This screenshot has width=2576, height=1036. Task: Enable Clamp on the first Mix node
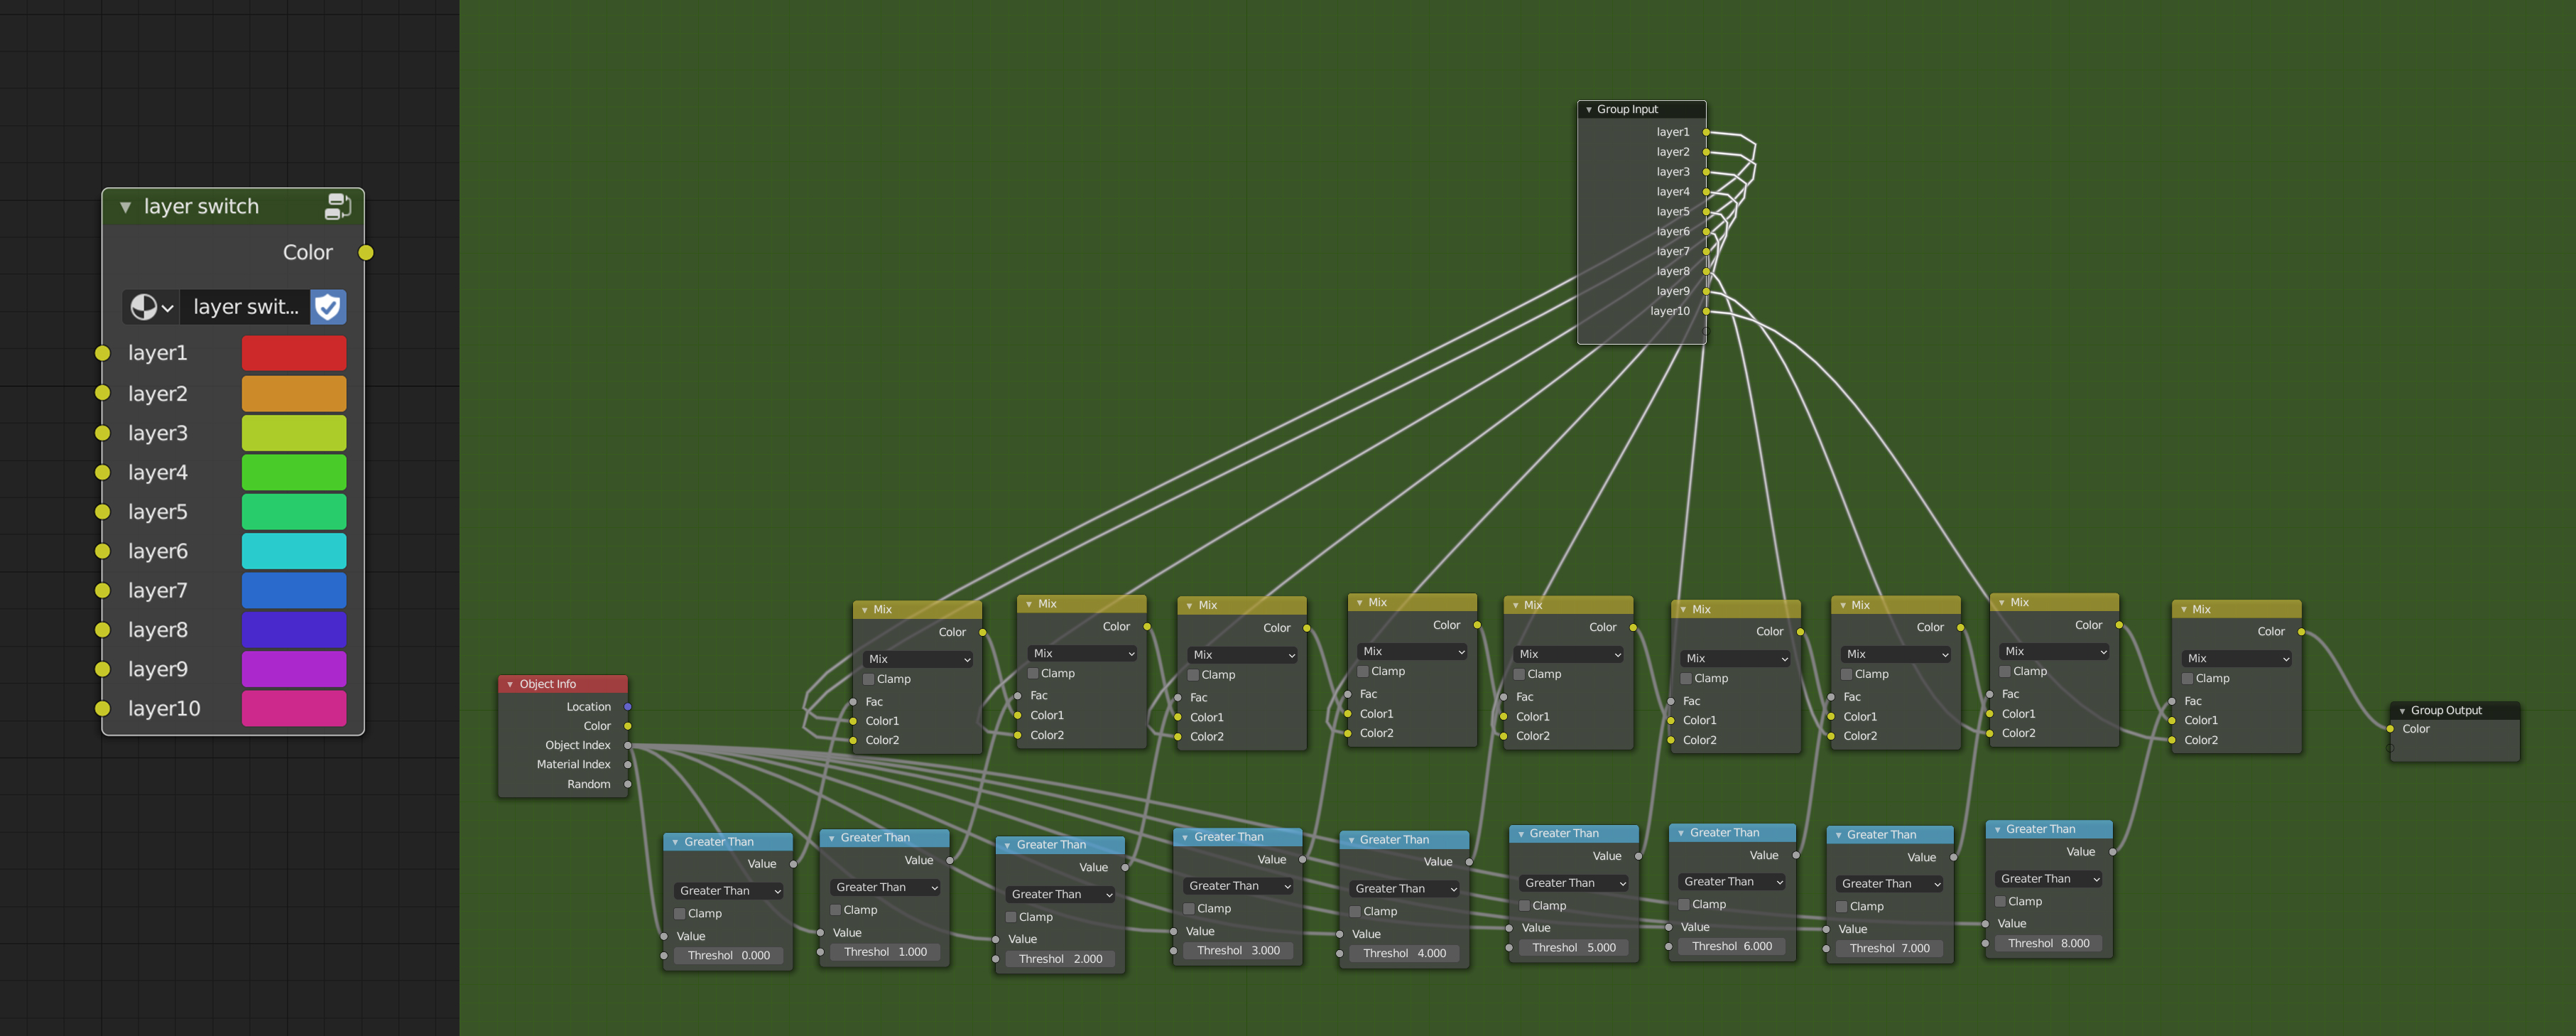(x=868, y=678)
